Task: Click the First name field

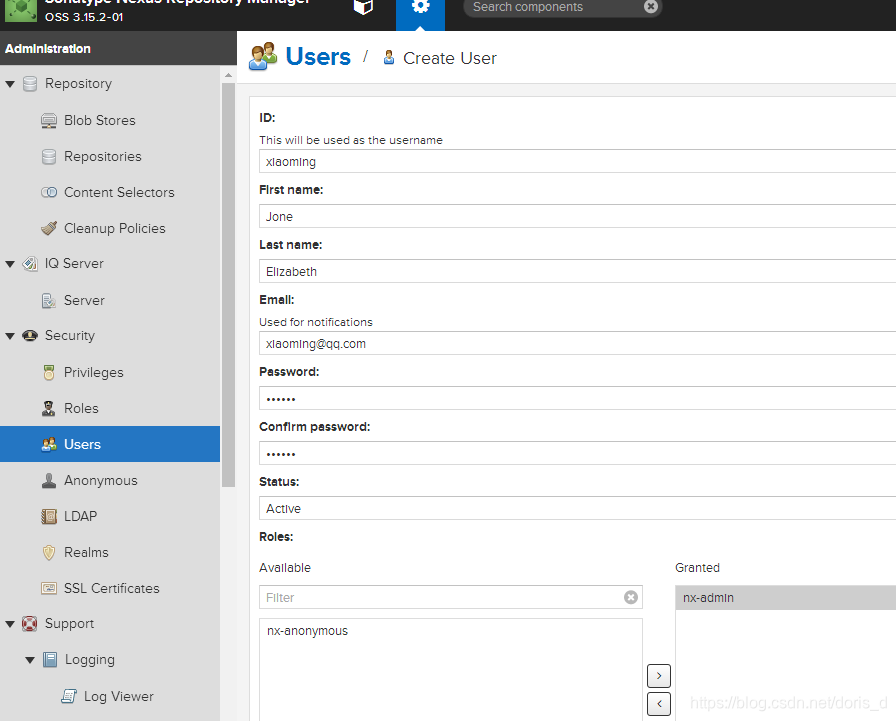Action: pos(577,217)
